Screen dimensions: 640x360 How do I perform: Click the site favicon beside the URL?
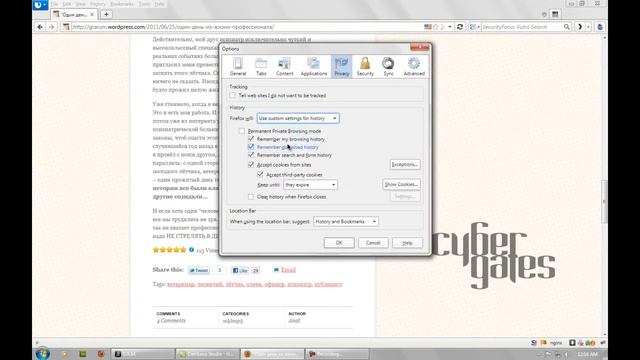pos(66,27)
